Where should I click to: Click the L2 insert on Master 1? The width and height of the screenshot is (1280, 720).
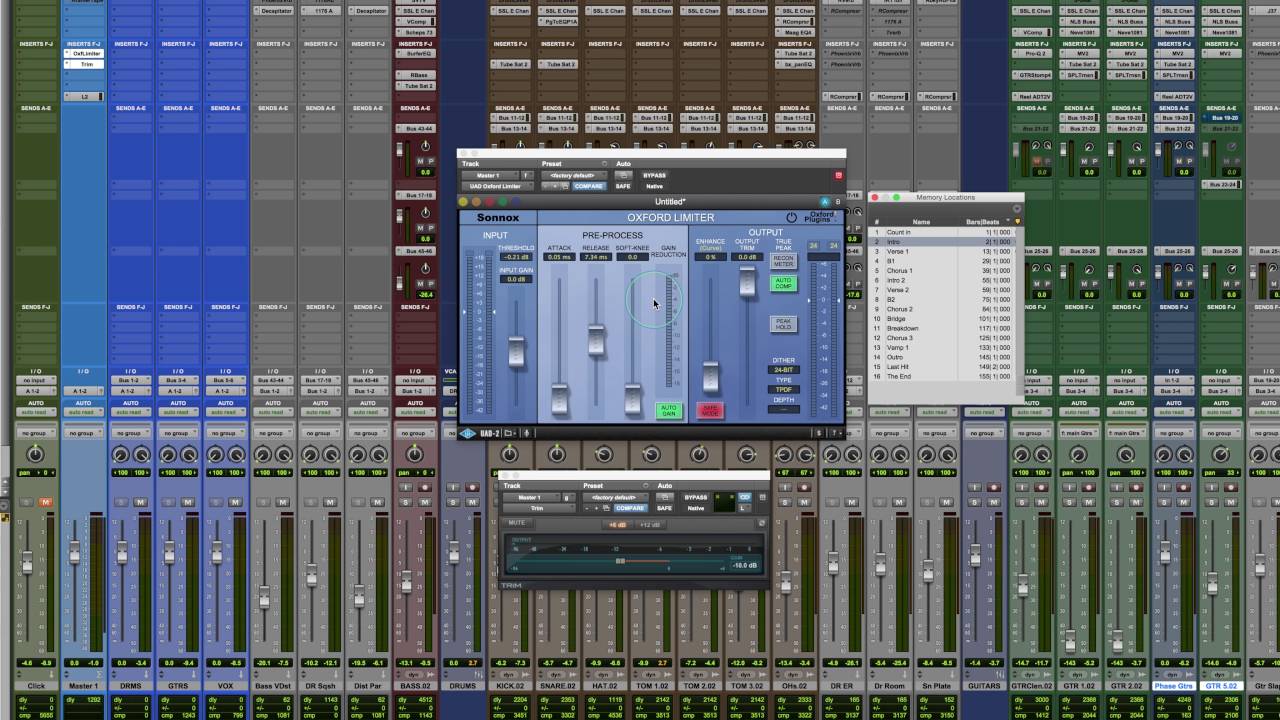tap(83, 97)
